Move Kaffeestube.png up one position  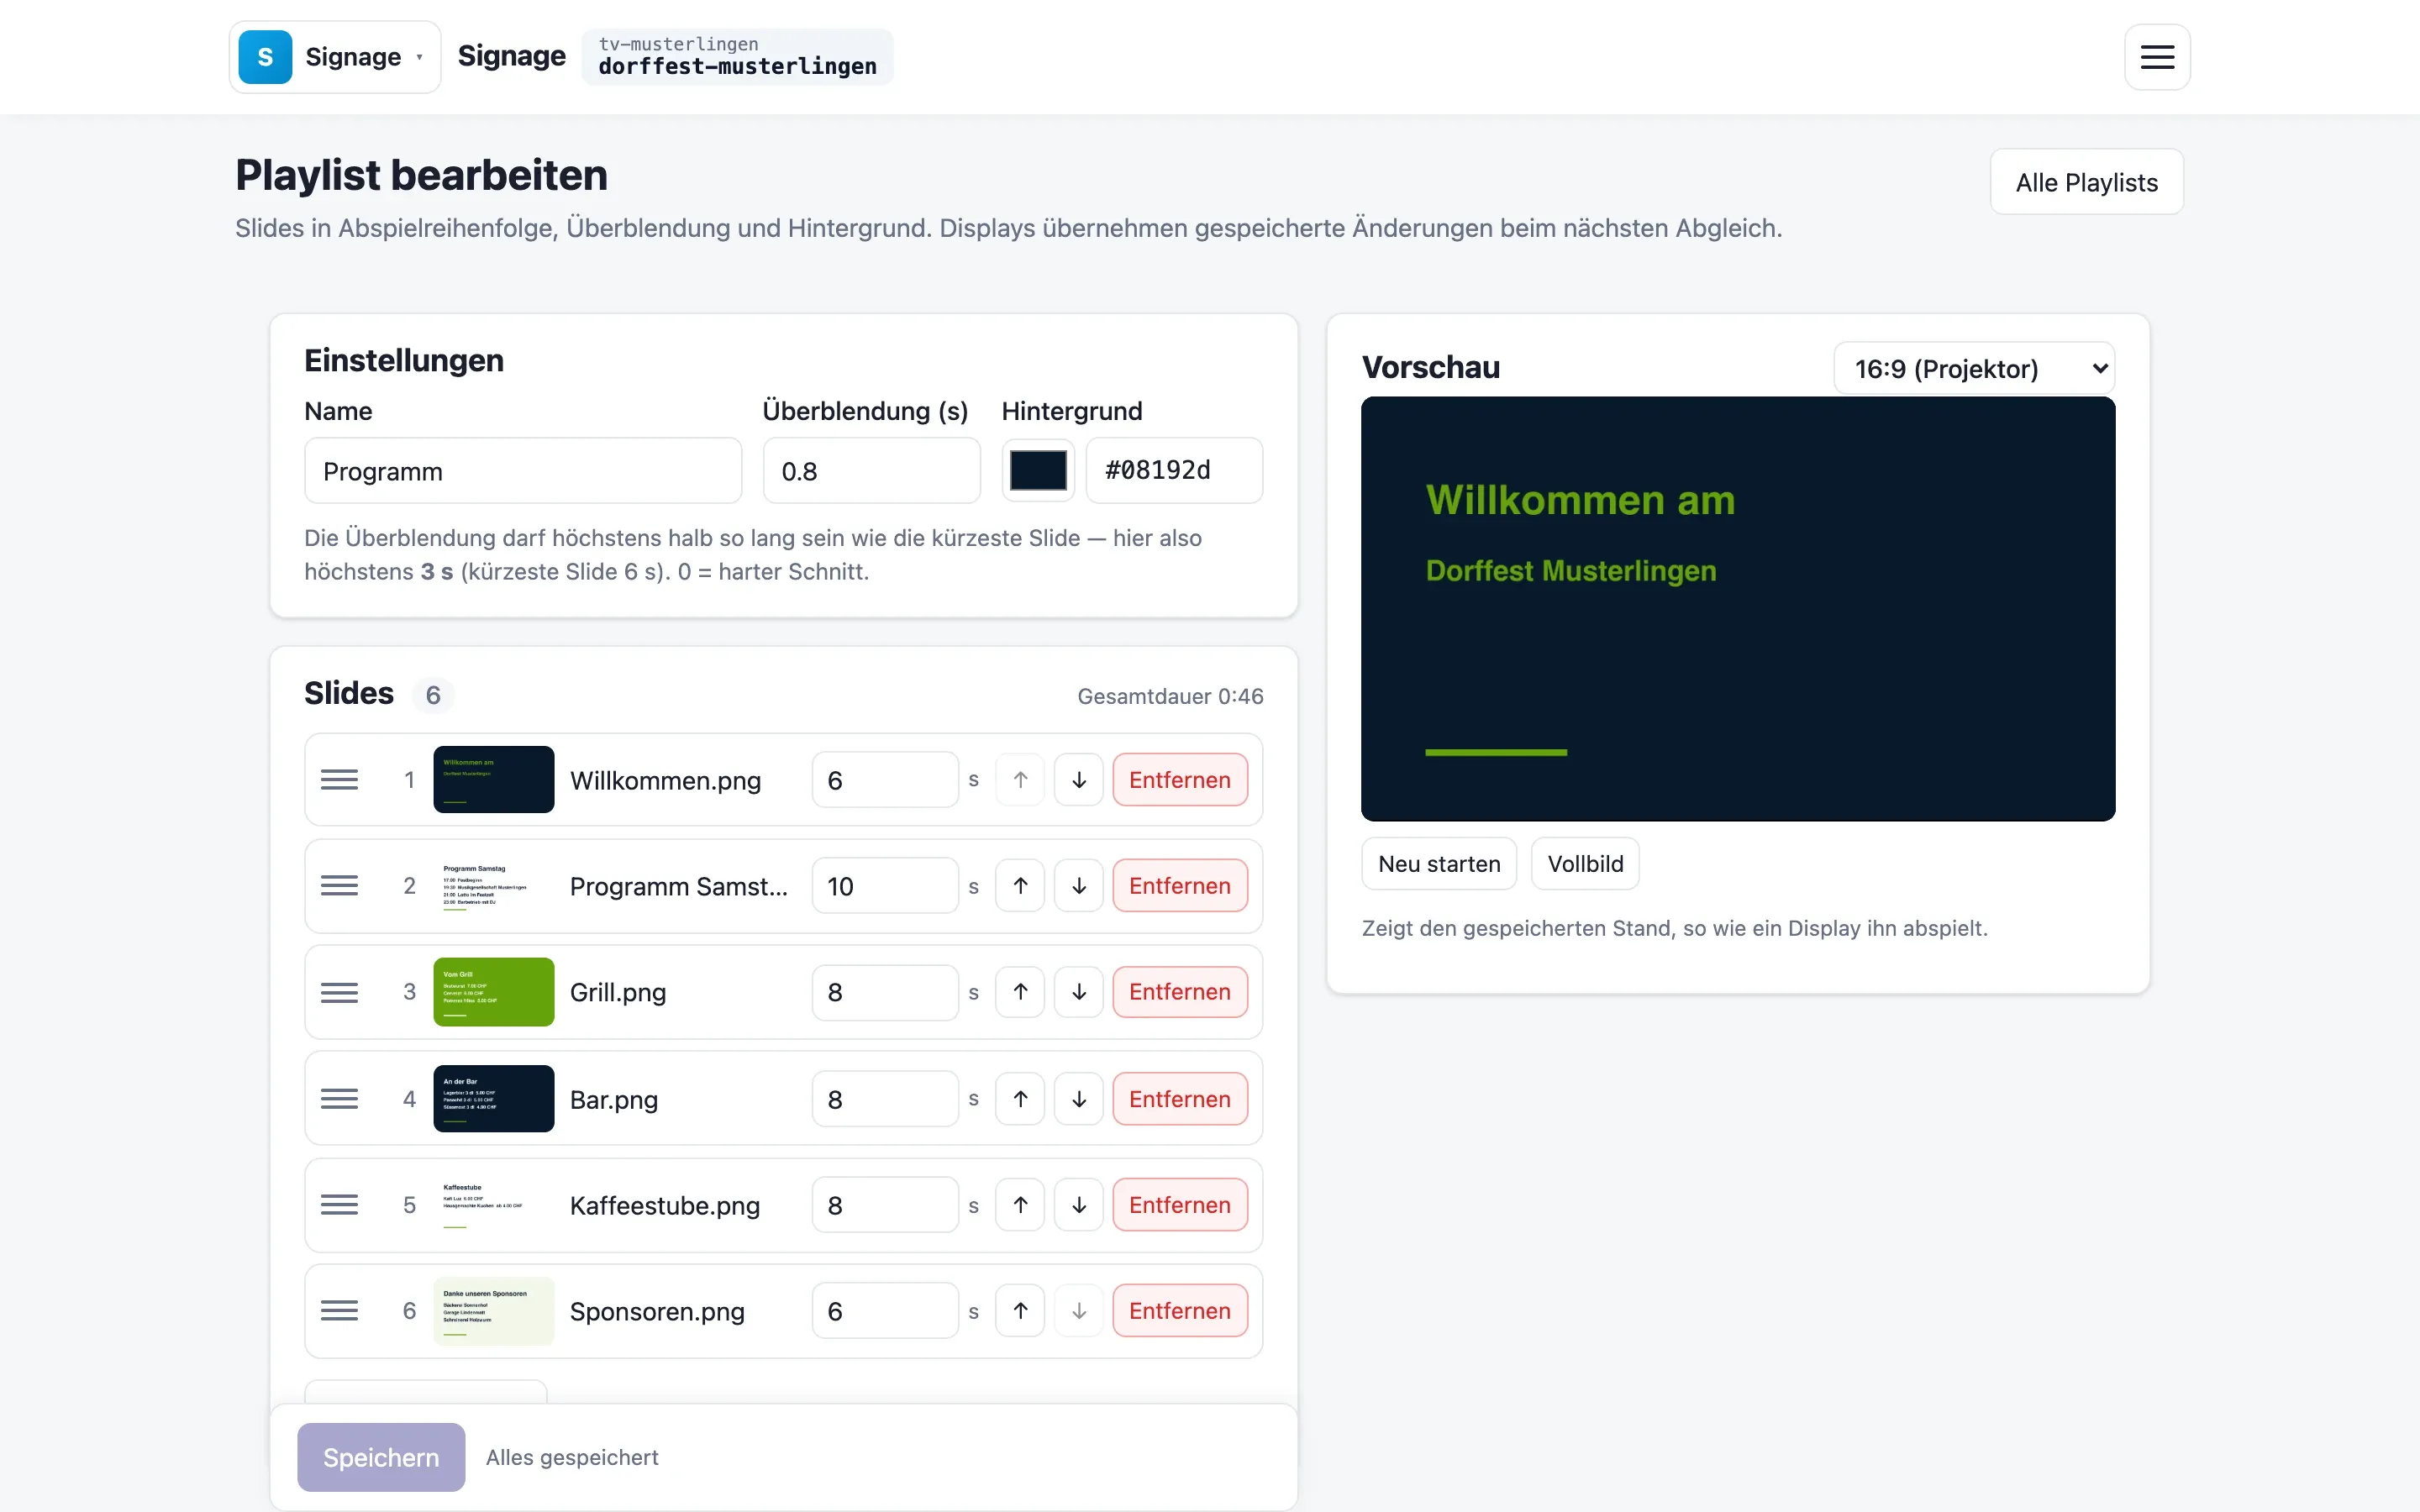click(1020, 1205)
